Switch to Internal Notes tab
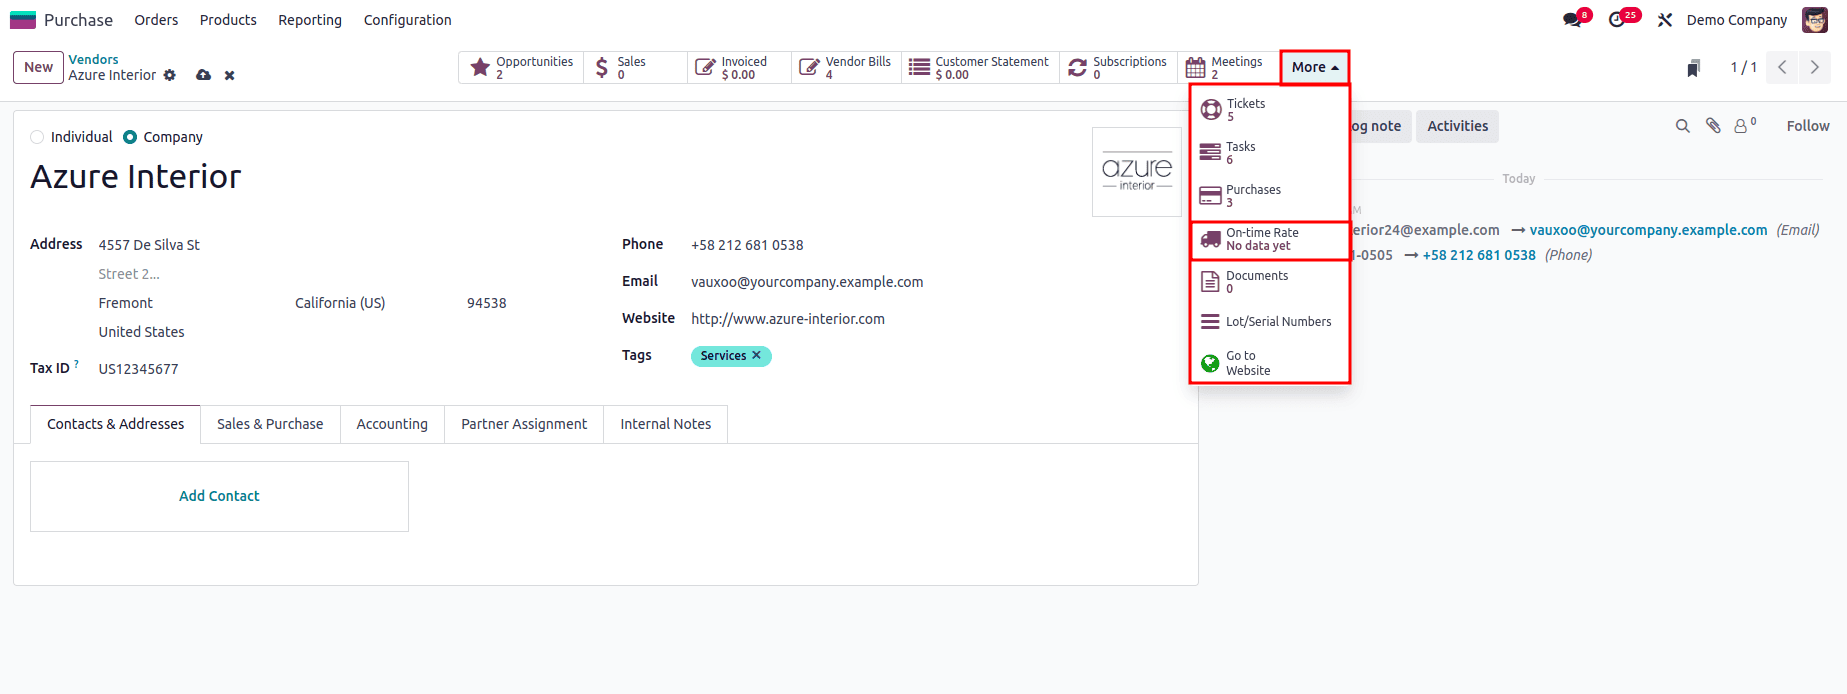Screen dimensions: 1847x694 (666, 424)
